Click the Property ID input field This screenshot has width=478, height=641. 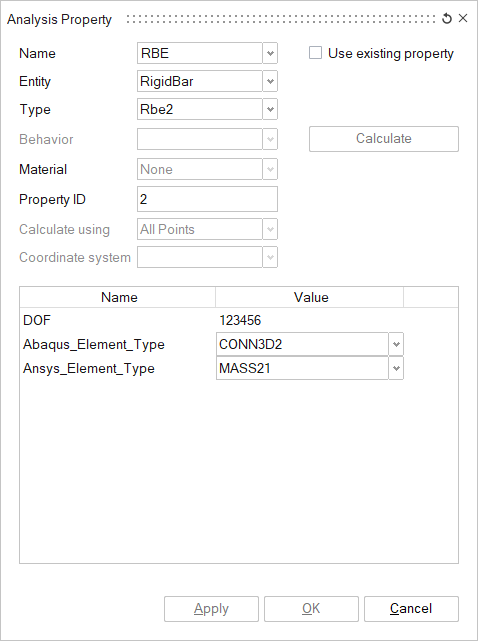(207, 199)
